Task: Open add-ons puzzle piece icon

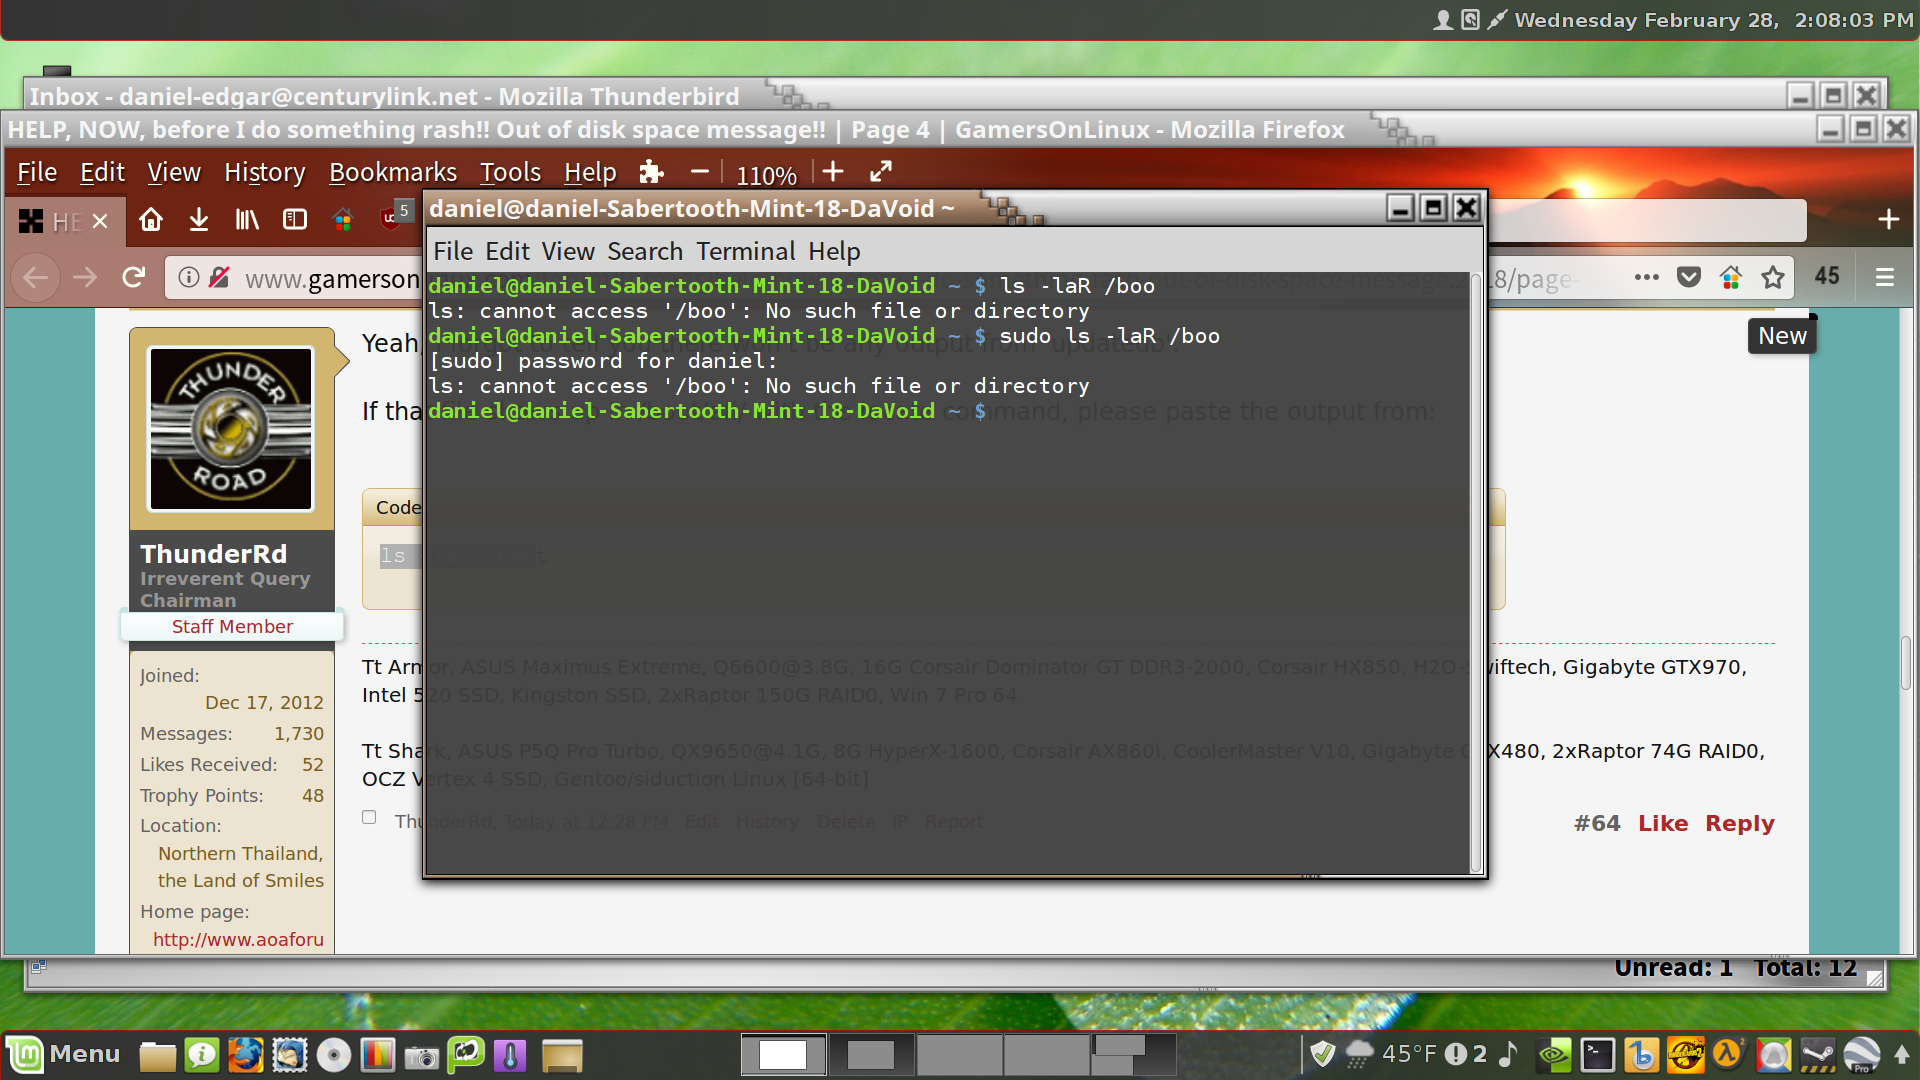Action: pos(652,172)
